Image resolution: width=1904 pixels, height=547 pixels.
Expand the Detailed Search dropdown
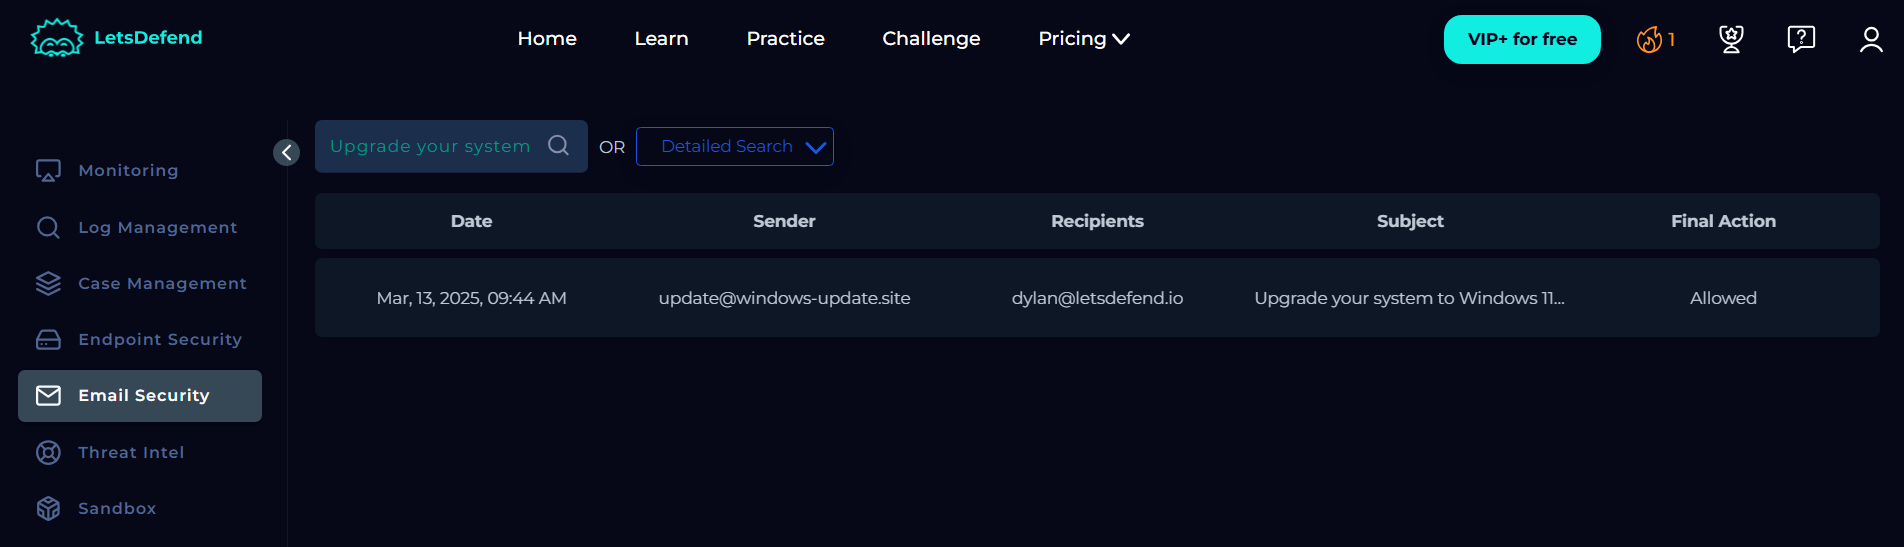[x=735, y=146]
